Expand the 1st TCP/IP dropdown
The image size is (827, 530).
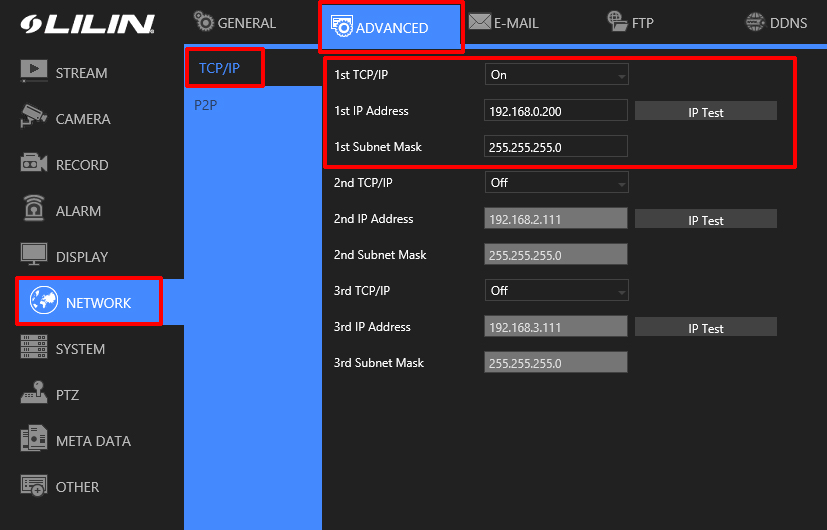coord(556,75)
